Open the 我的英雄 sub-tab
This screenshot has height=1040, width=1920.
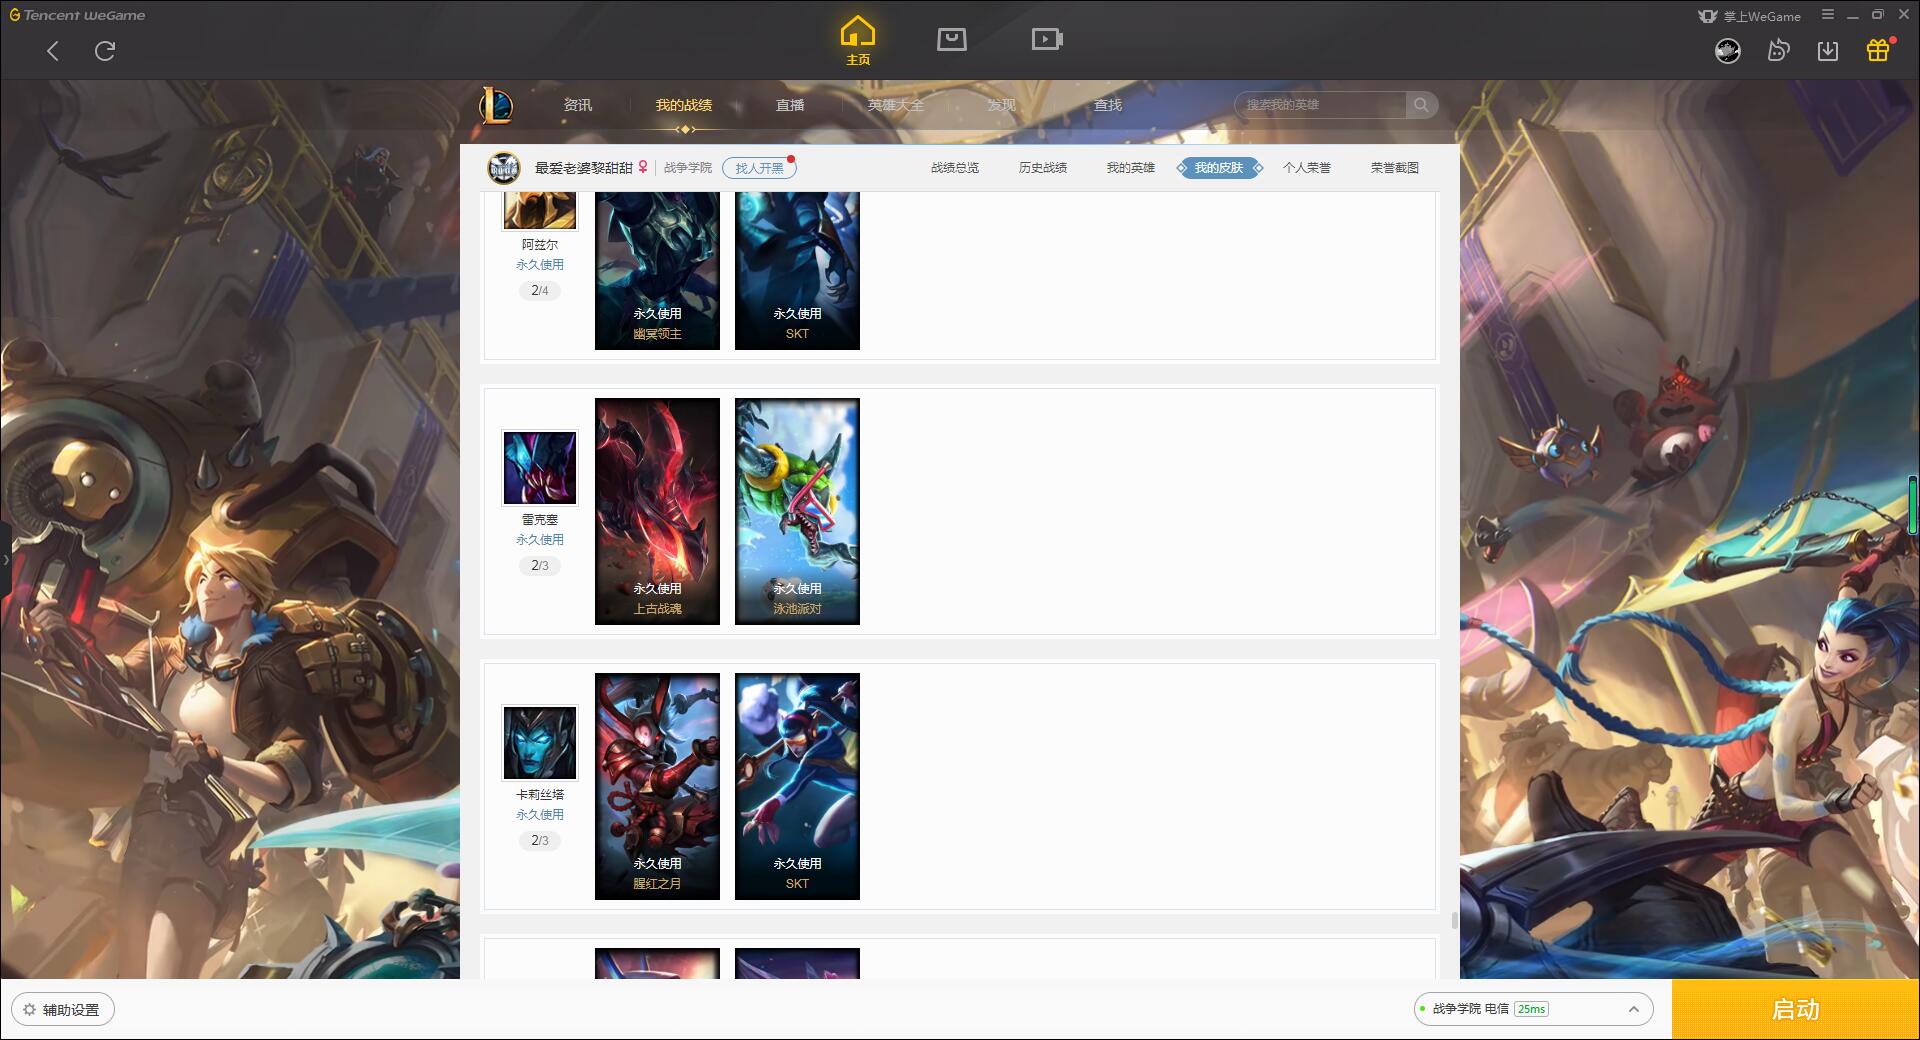[1131, 168]
